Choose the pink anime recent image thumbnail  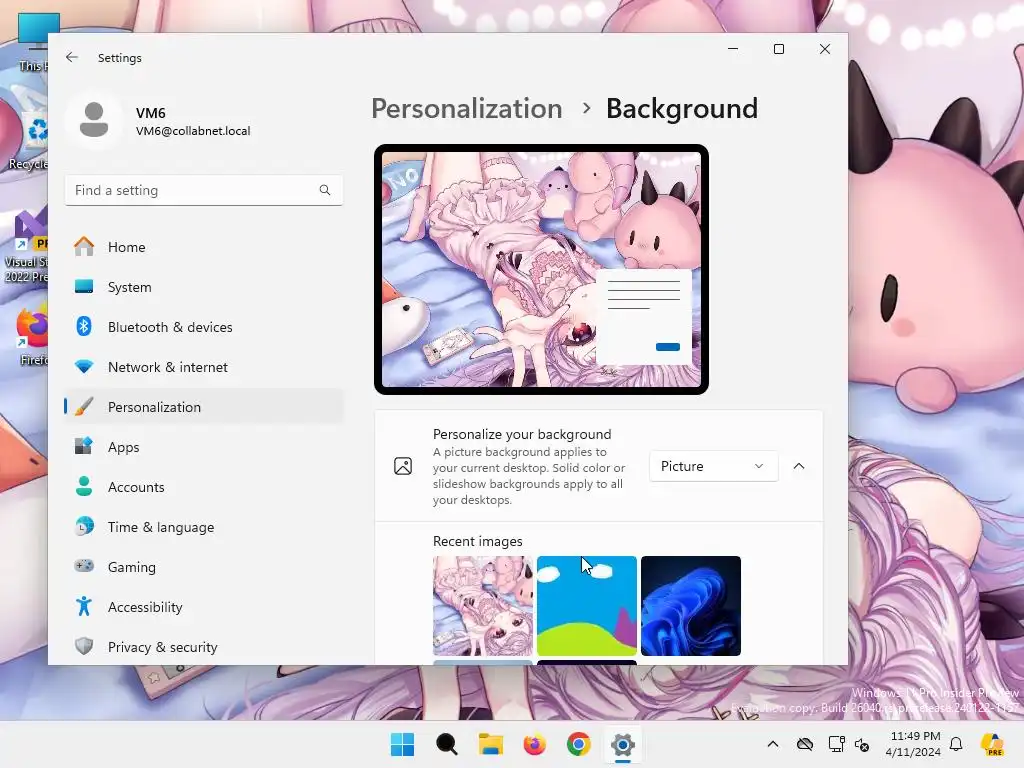click(x=483, y=606)
